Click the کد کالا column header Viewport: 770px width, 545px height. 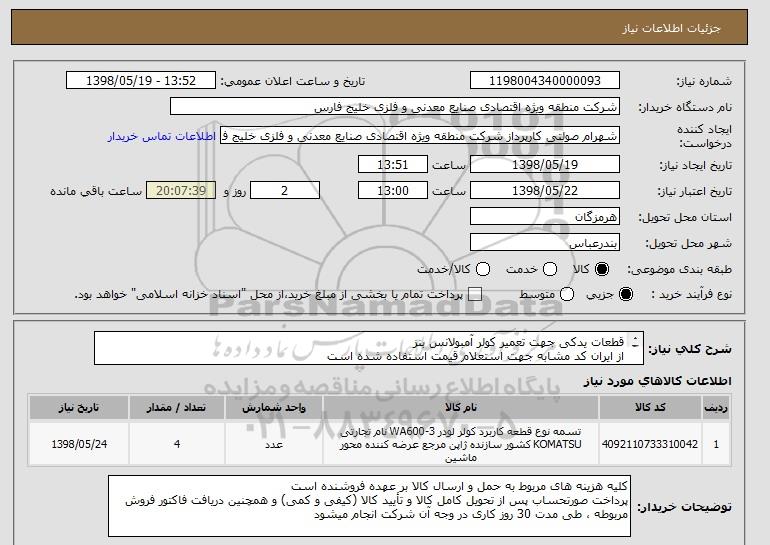(x=650, y=408)
